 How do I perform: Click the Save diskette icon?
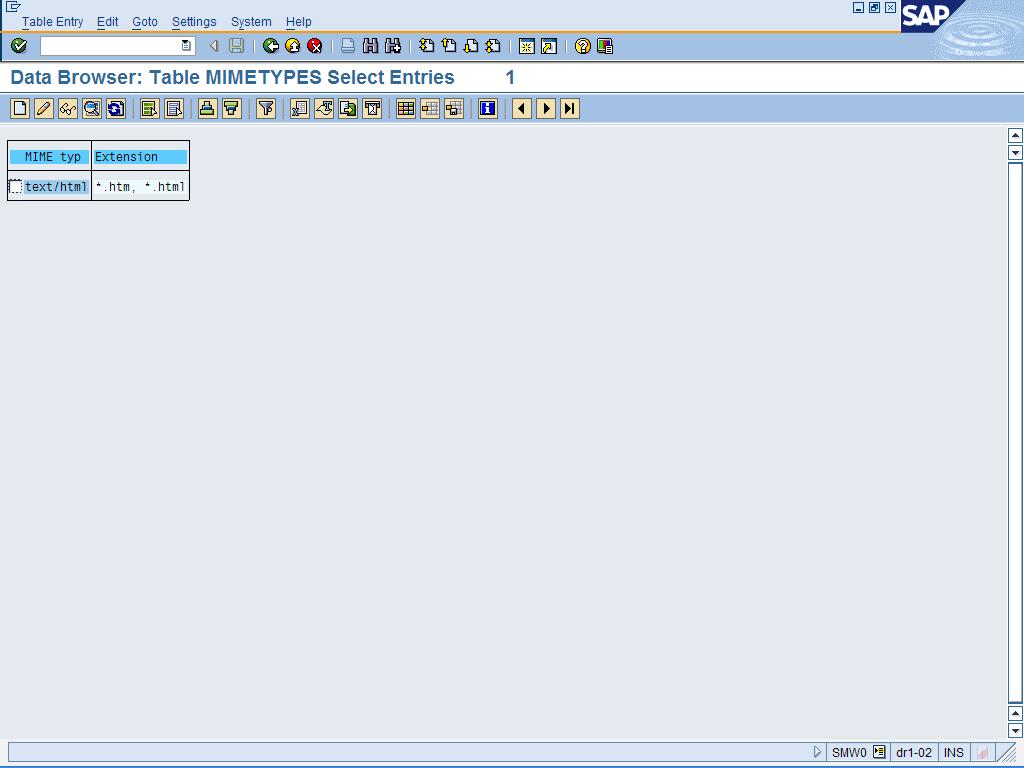tap(236, 46)
